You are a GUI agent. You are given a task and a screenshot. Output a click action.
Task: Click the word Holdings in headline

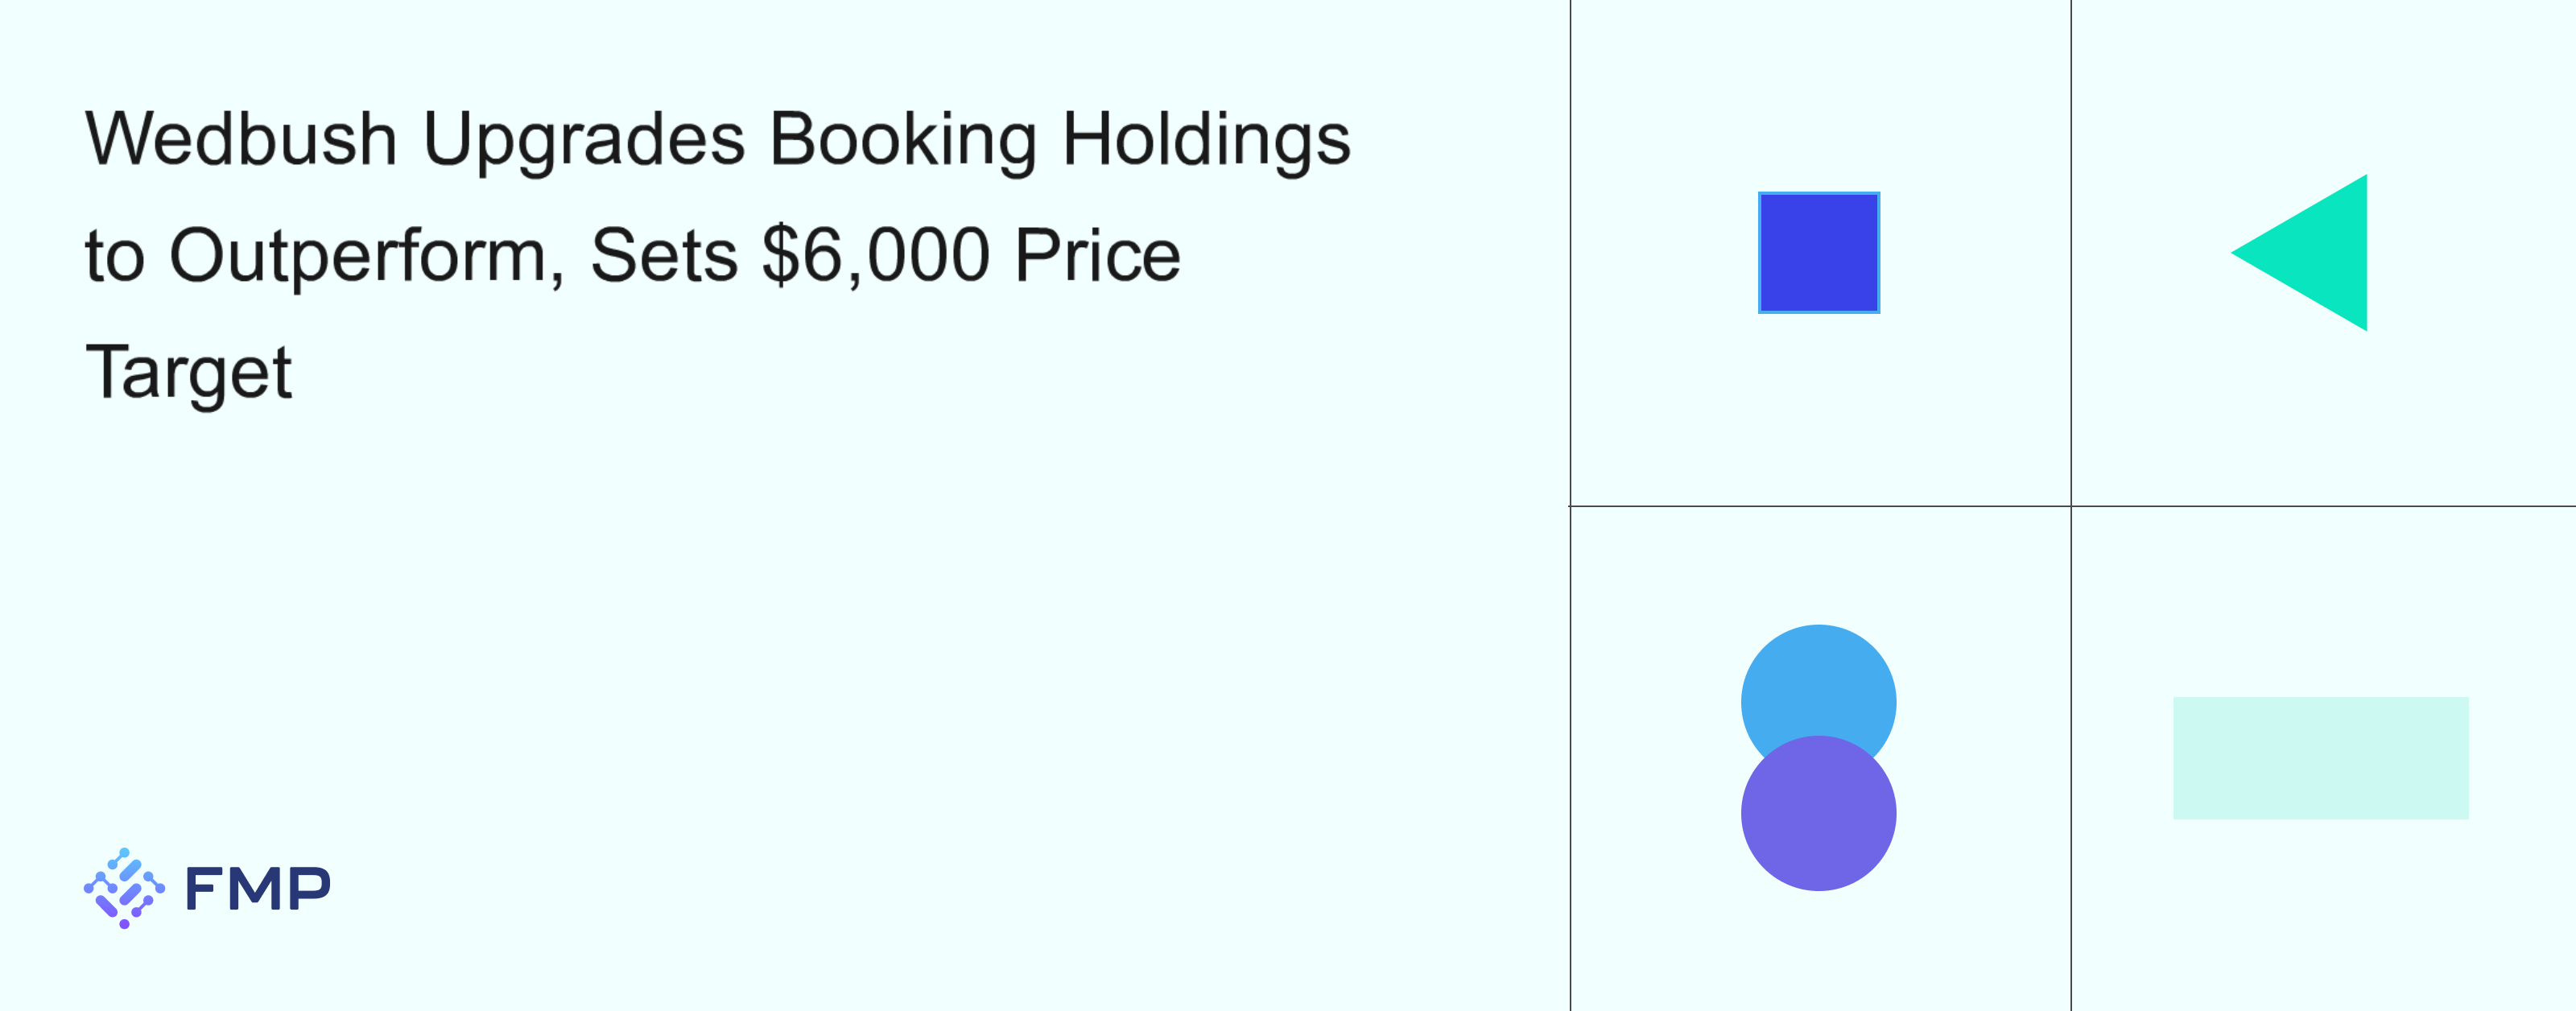pyautogui.click(x=1206, y=139)
